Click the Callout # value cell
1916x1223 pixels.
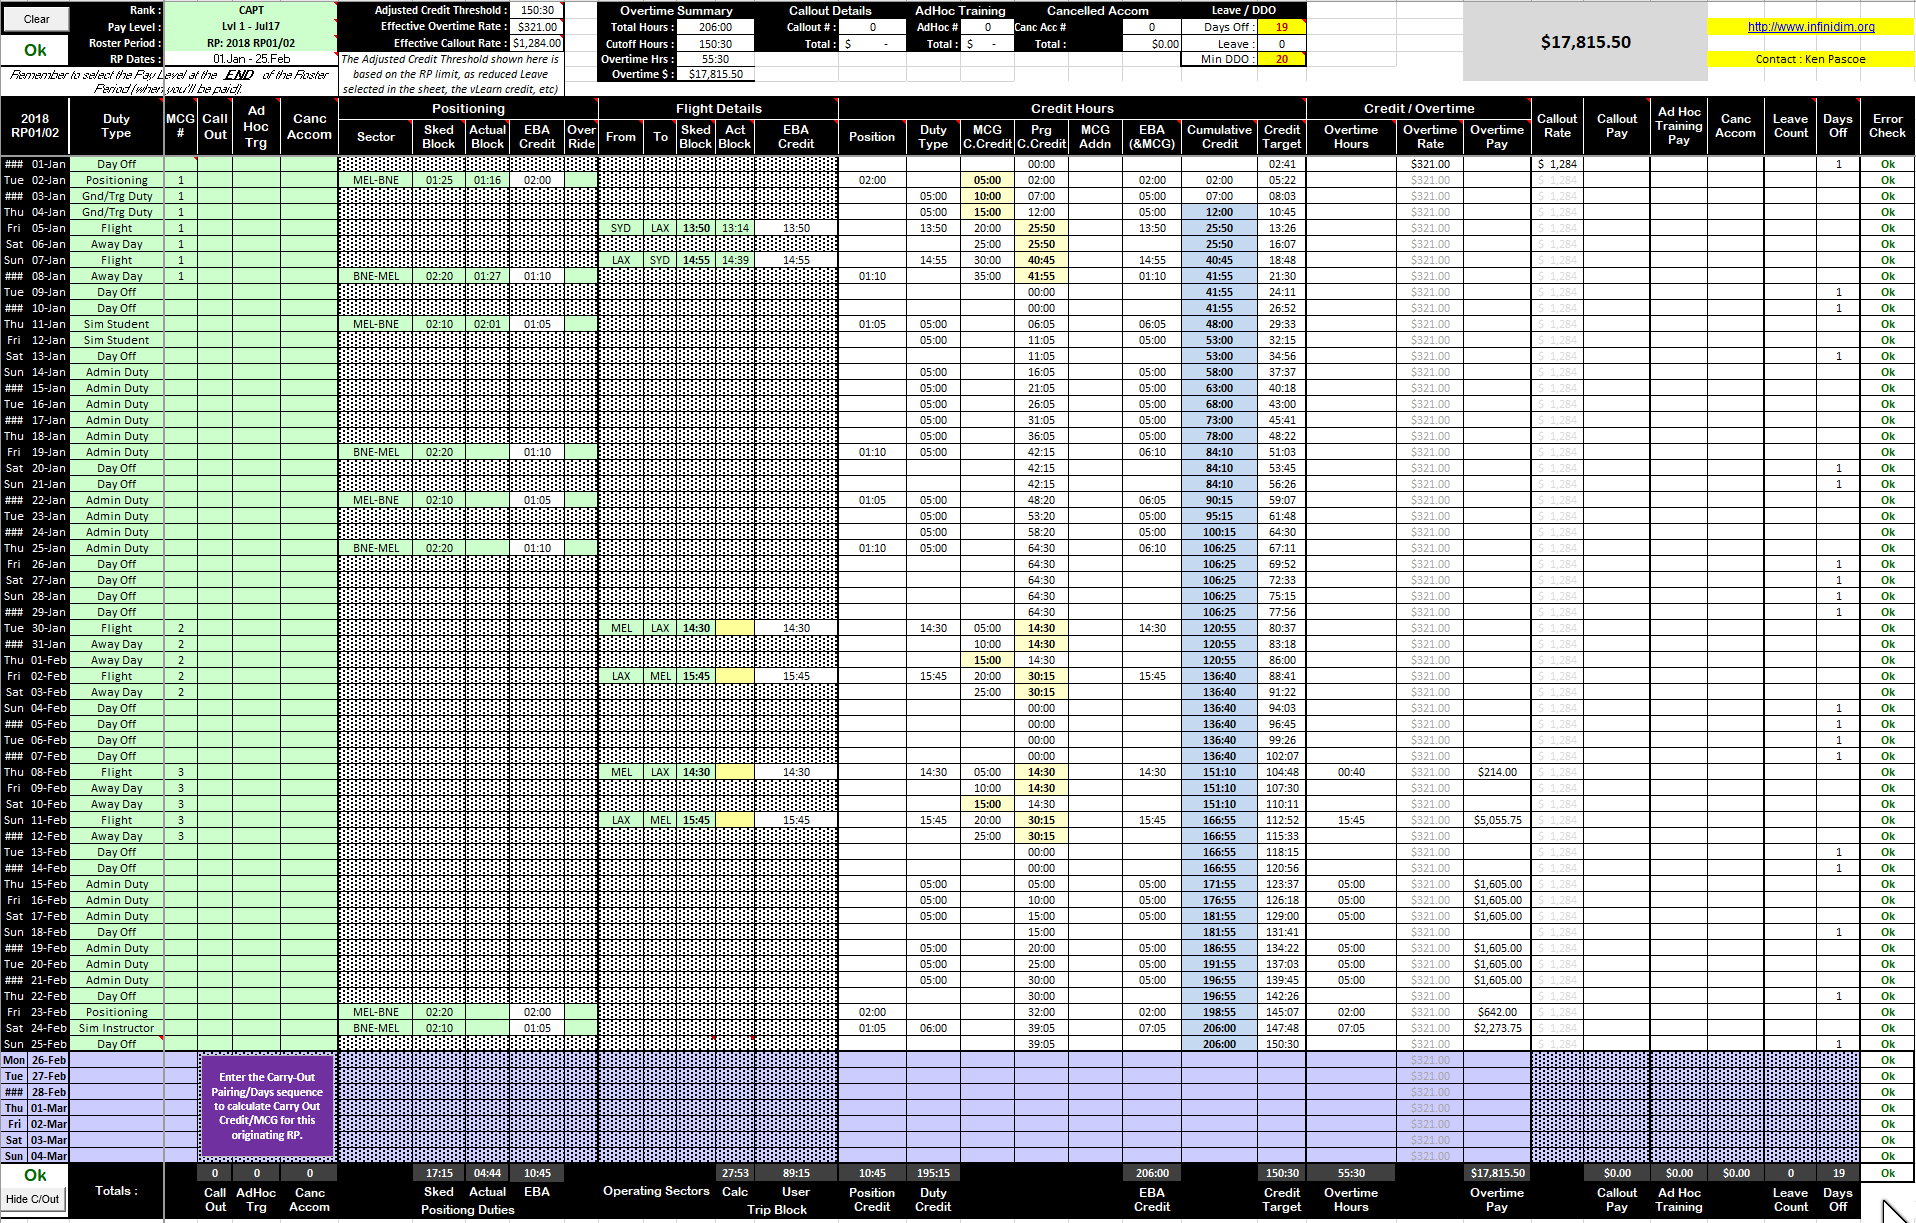coord(872,27)
